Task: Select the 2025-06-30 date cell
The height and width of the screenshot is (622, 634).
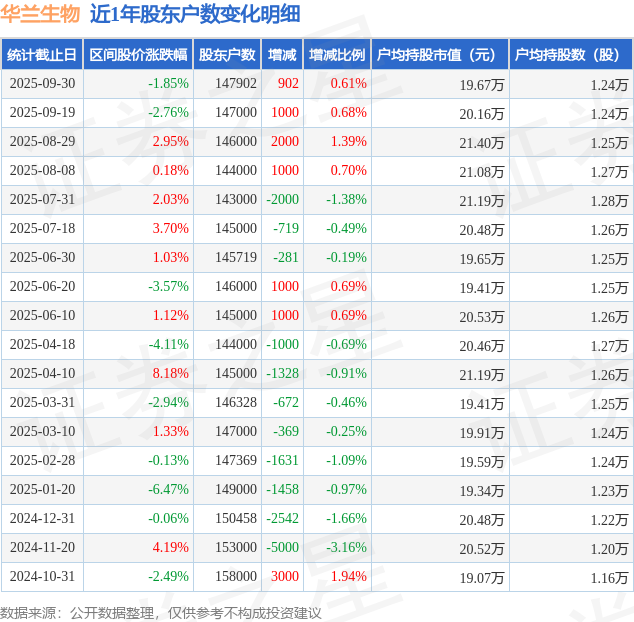Action: pos(42,258)
